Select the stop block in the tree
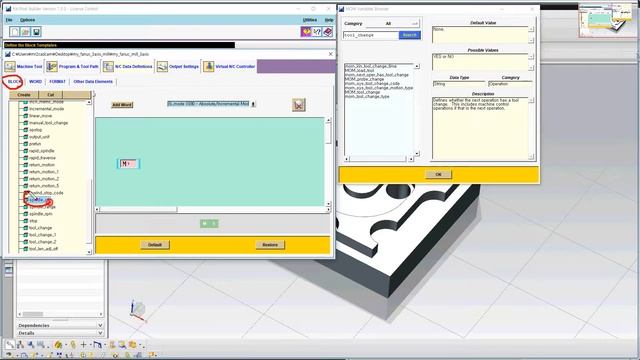 pos(33,221)
